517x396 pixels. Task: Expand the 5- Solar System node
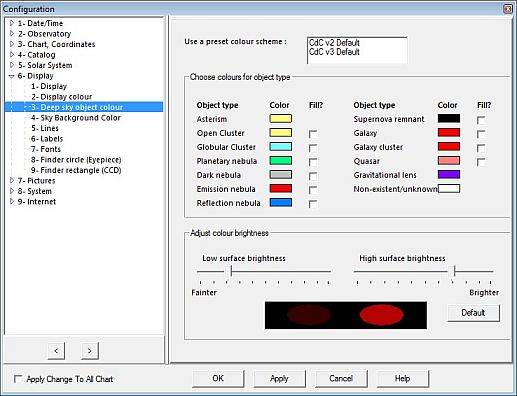coord(12,65)
